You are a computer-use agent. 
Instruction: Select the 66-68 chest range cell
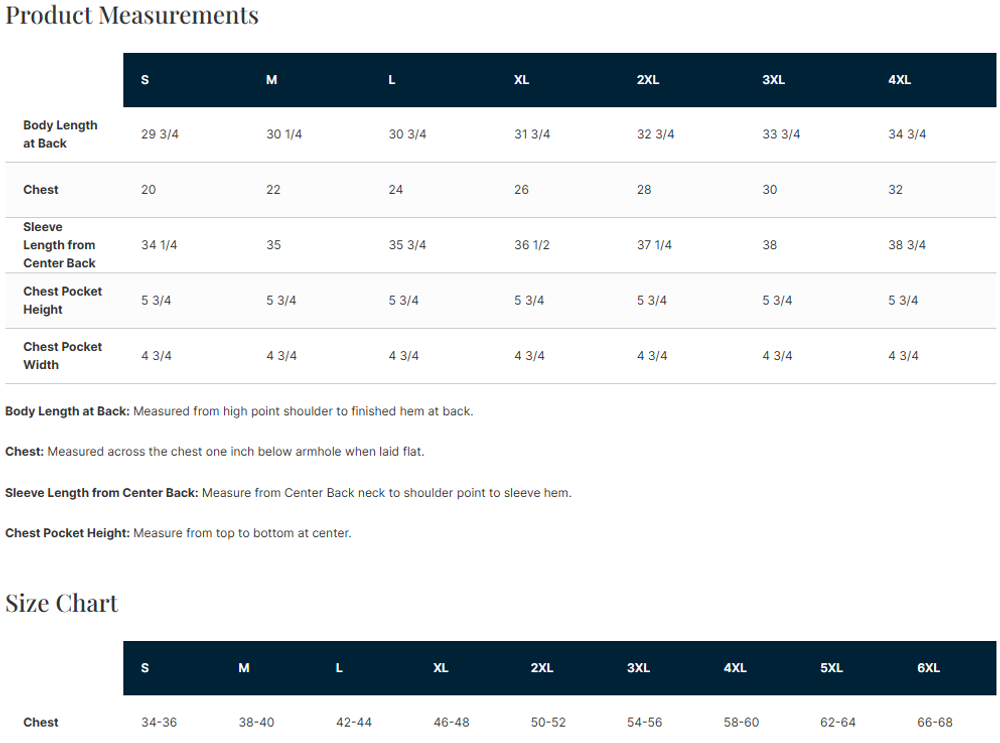point(935,722)
